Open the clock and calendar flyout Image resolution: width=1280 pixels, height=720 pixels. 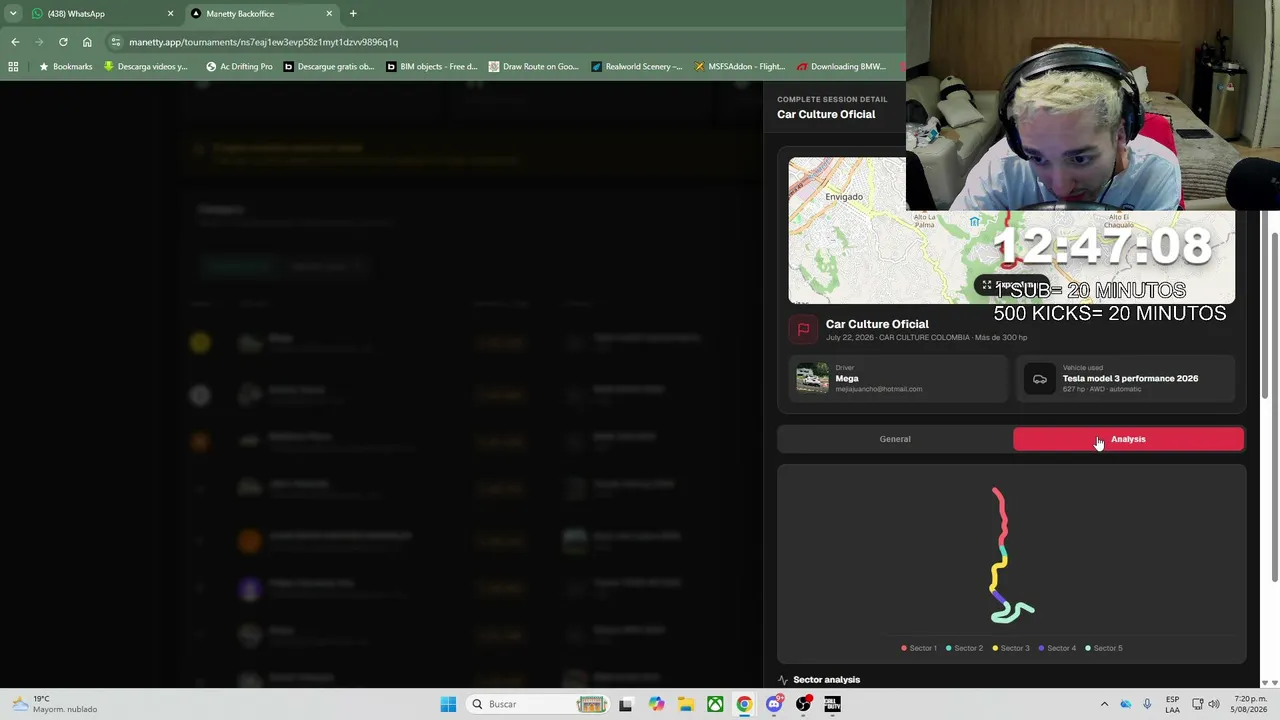(x=1250, y=704)
